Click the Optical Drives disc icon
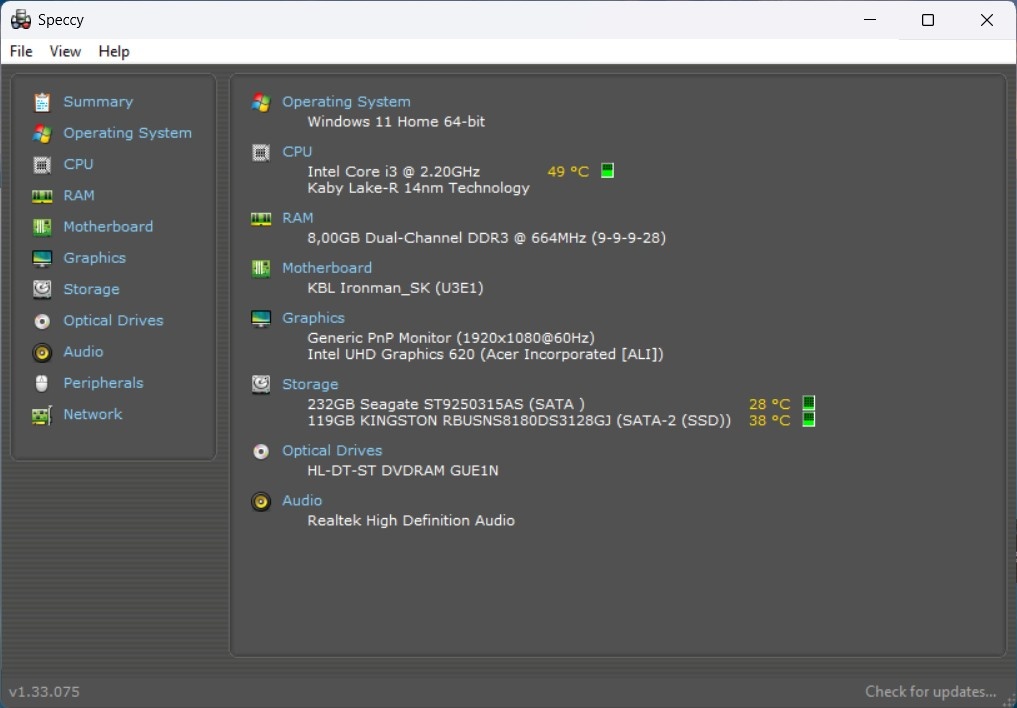Image resolution: width=1017 pixels, height=708 pixels. [41, 320]
